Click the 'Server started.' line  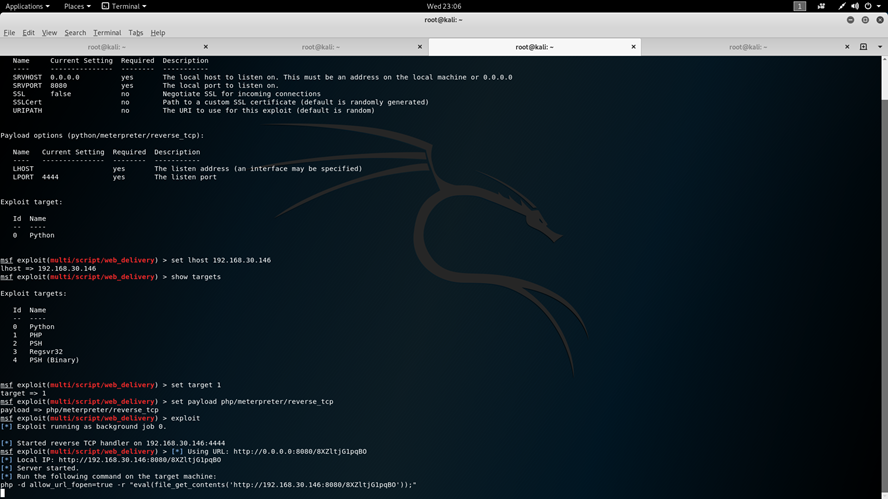[x=40, y=468]
